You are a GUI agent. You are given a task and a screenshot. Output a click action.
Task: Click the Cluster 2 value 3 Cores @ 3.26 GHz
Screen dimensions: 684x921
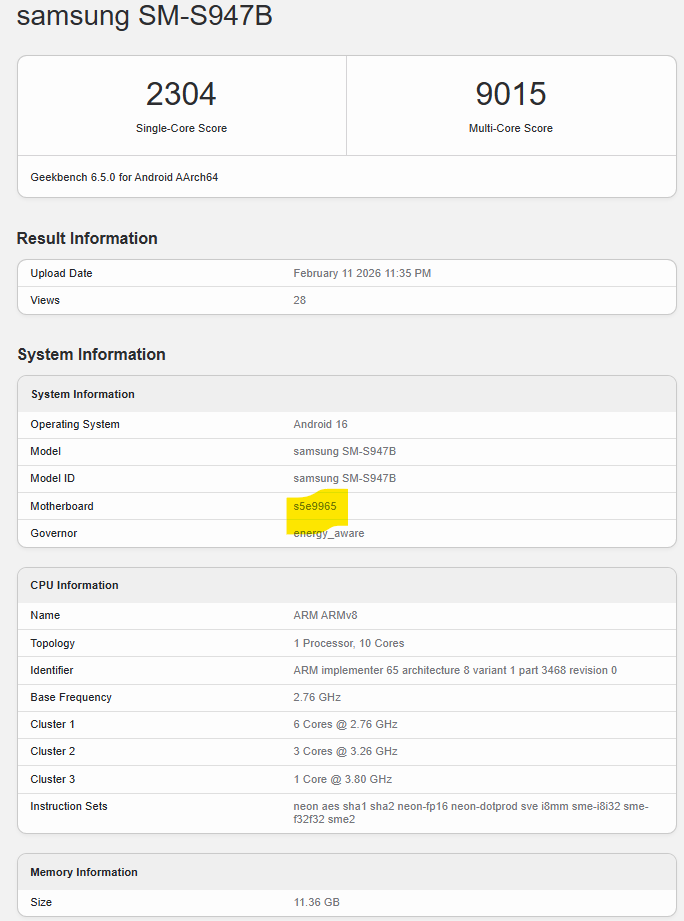click(345, 751)
